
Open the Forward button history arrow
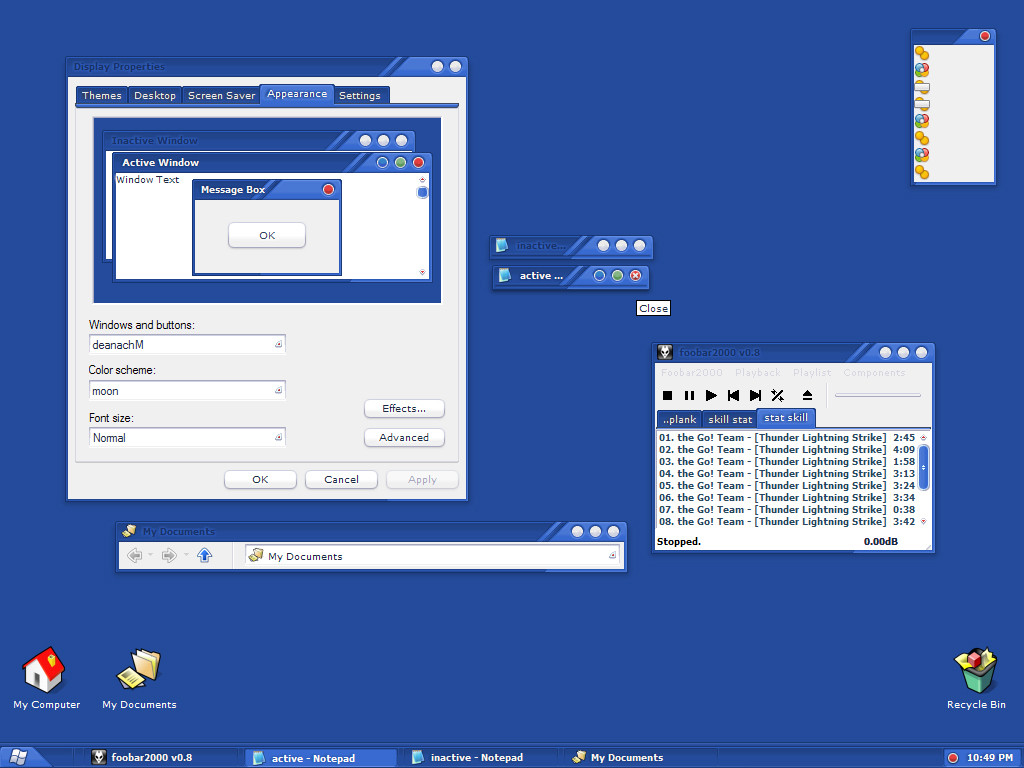(x=186, y=556)
